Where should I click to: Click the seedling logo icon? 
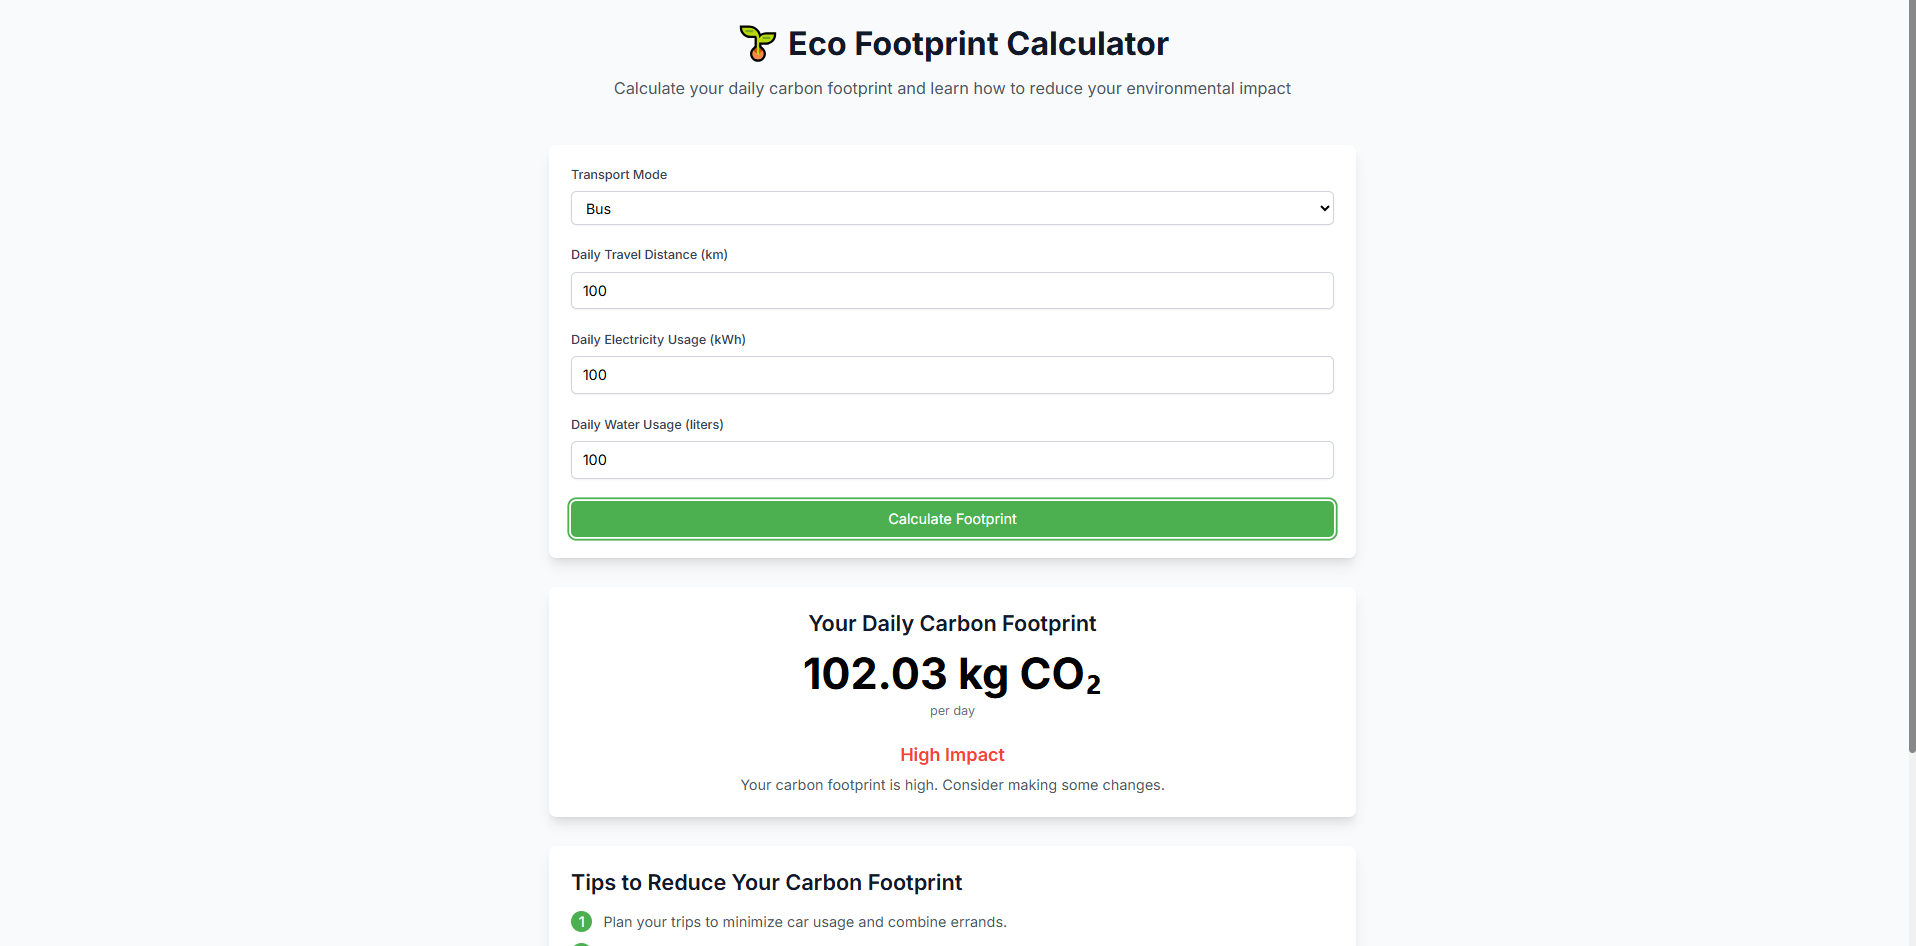757,43
